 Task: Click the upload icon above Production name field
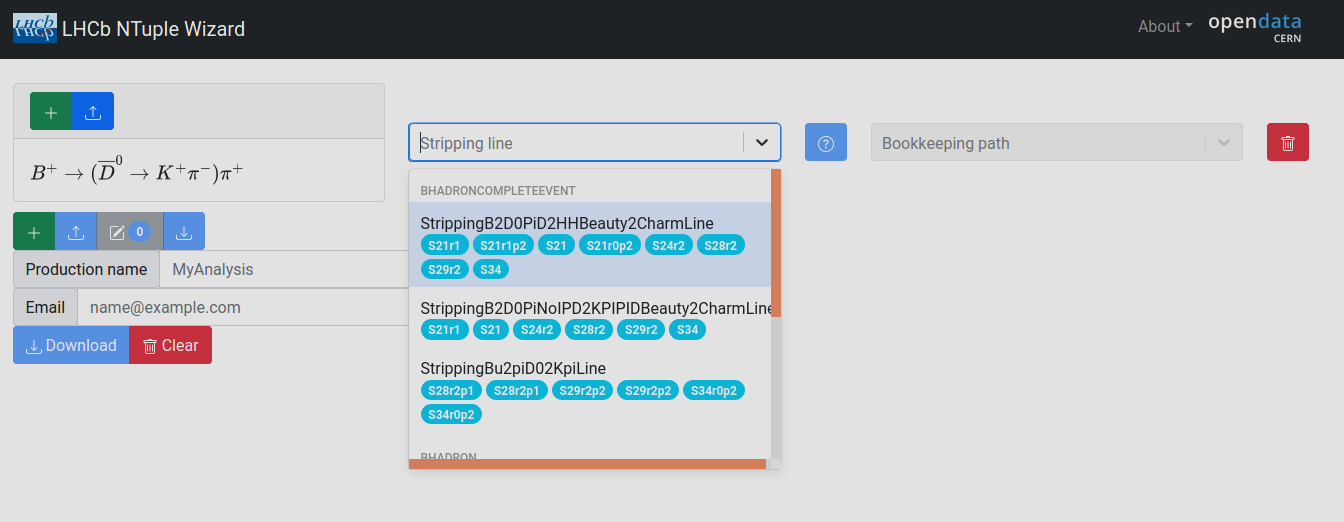tap(75, 232)
